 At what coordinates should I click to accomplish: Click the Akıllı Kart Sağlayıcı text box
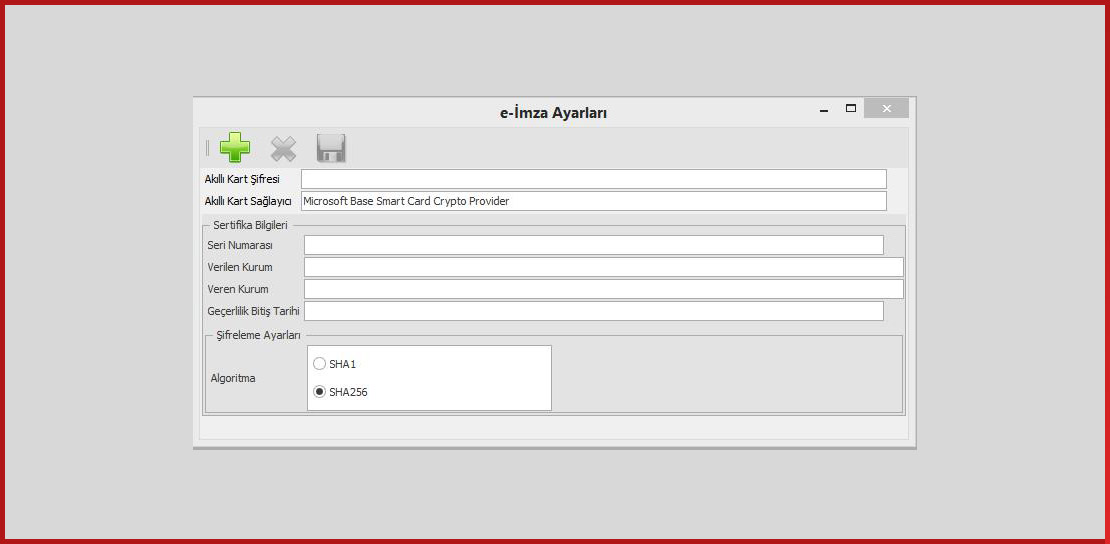[x=593, y=201]
